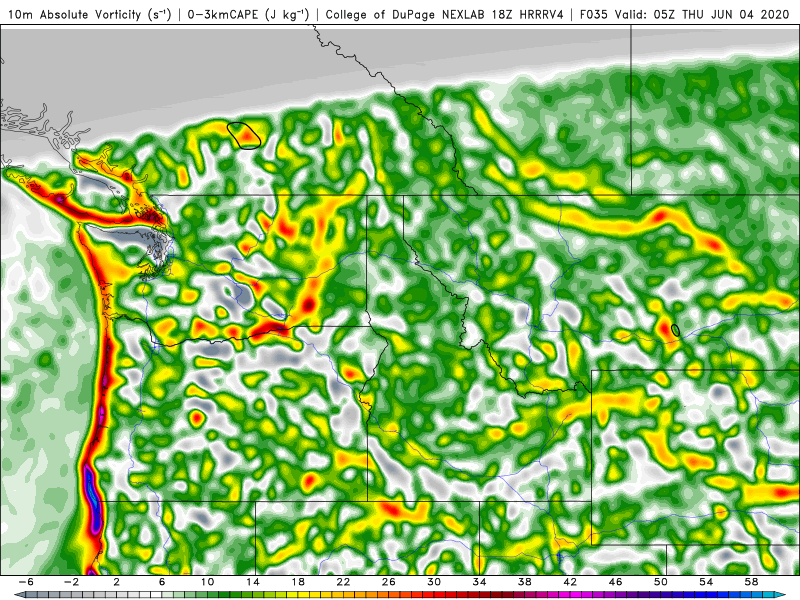
Task: Click the "2" colorbar label
Action: [x=117, y=582]
